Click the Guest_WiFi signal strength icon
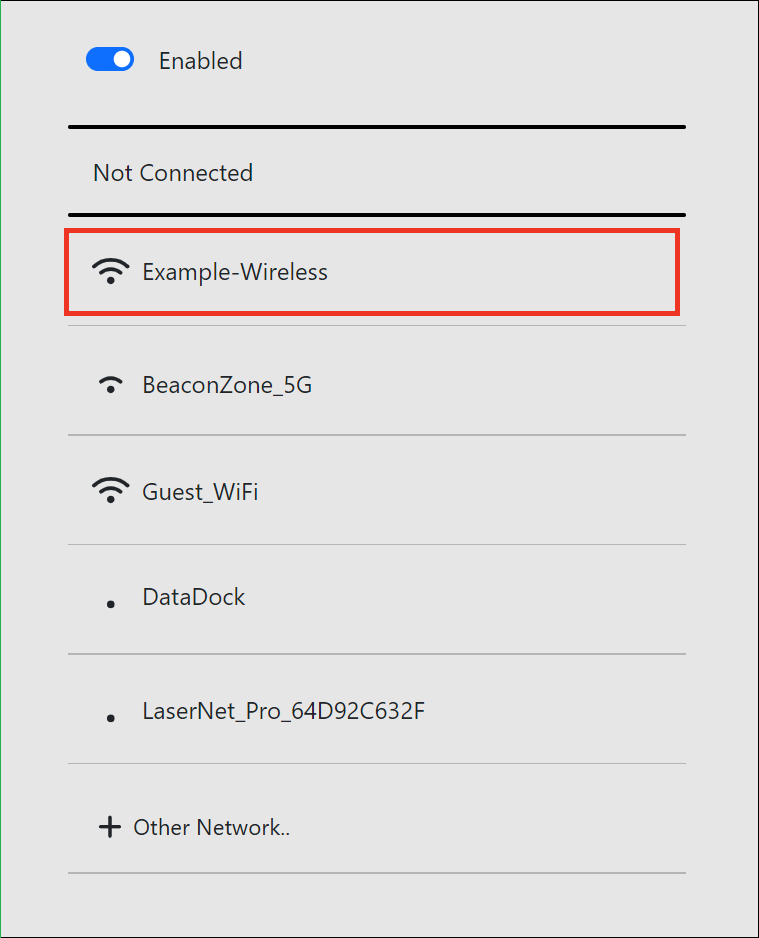Screen dimensions: 759x938 tap(110, 491)
